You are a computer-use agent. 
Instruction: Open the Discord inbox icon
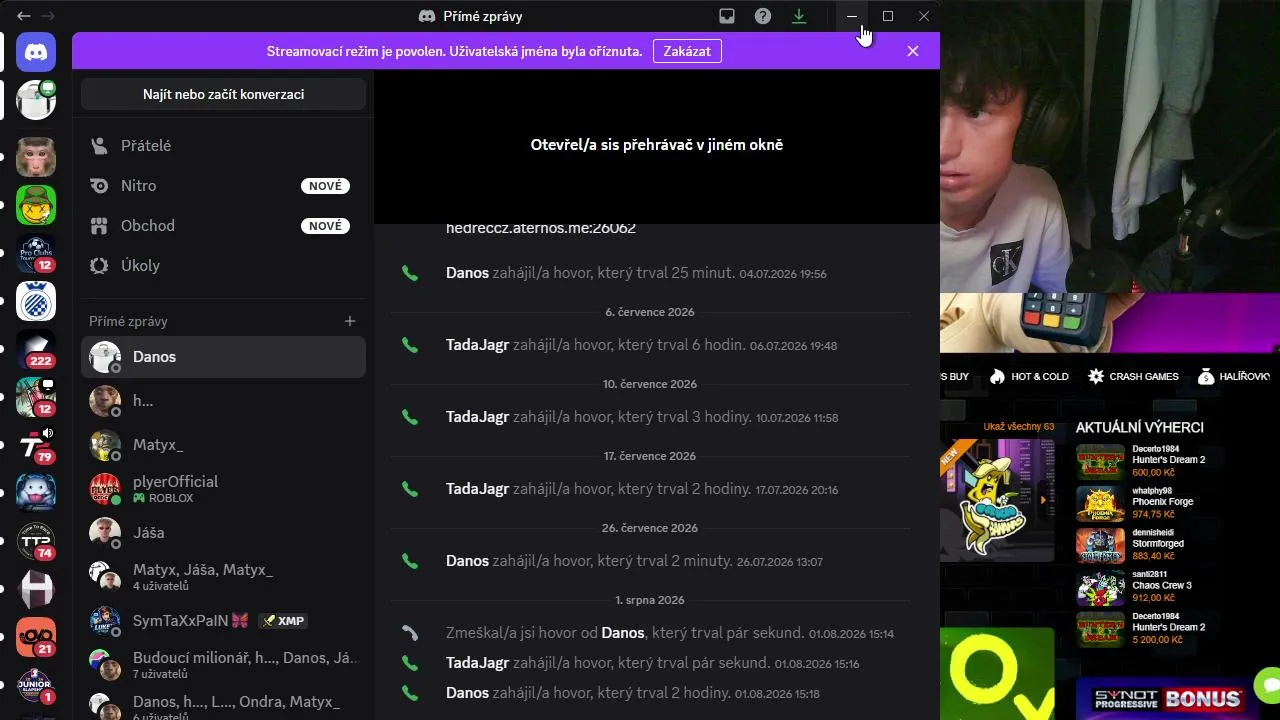727,16
